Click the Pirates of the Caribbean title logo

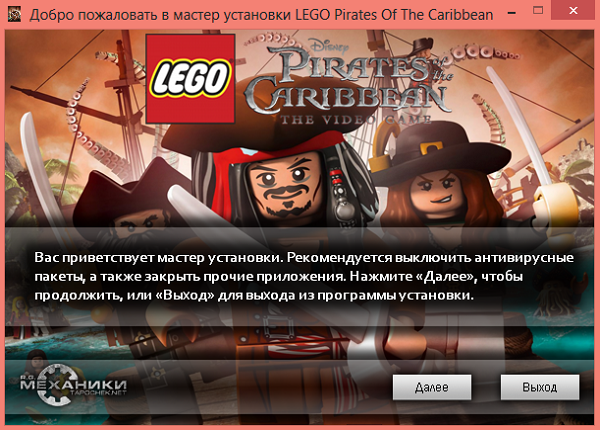[x=347, y=82]
